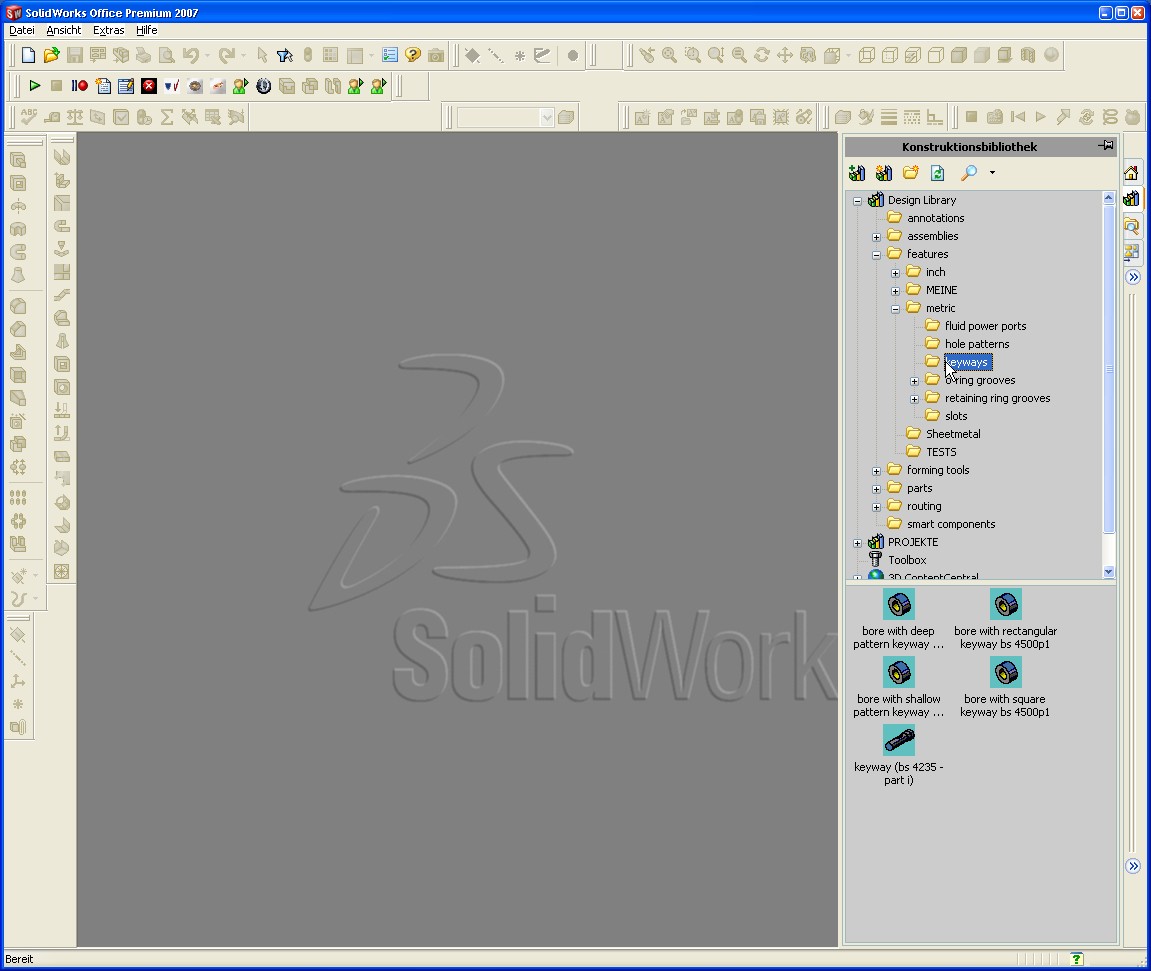Screen dimensions: 1151x971
Task: Click tree scrollbar down arrow
Action: 1108,572
